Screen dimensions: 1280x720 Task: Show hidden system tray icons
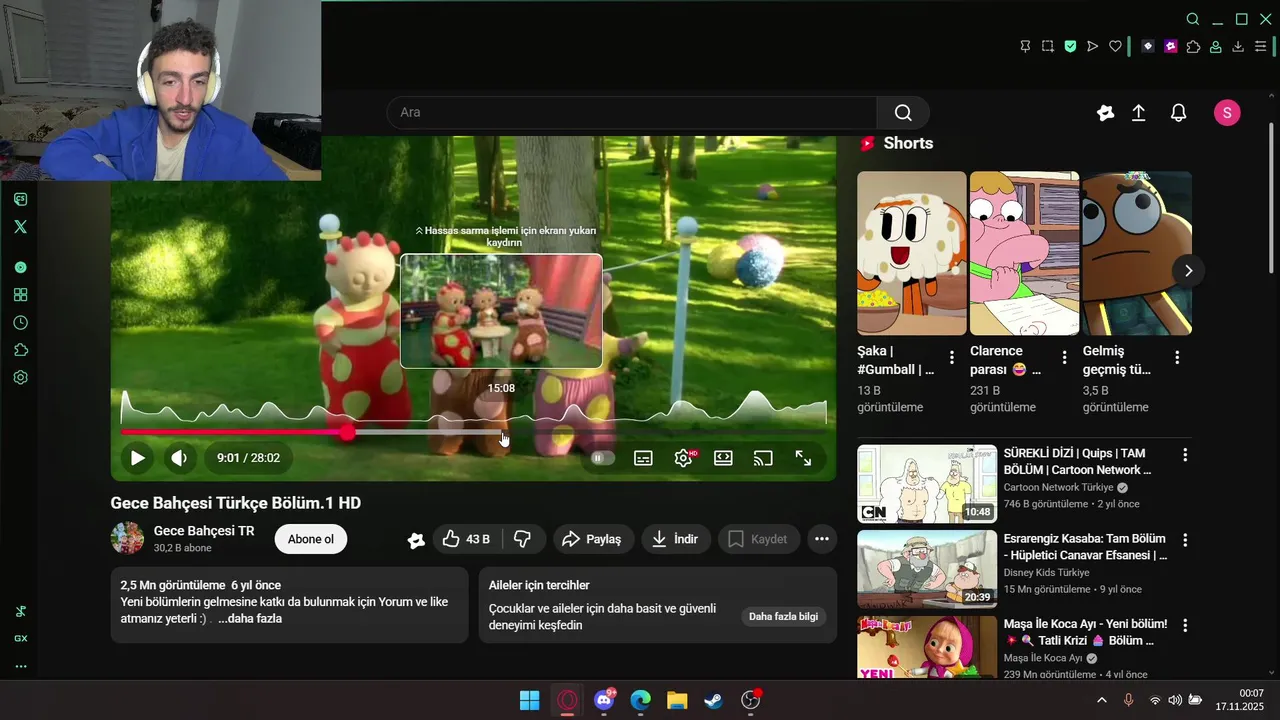click(1102, 700)
